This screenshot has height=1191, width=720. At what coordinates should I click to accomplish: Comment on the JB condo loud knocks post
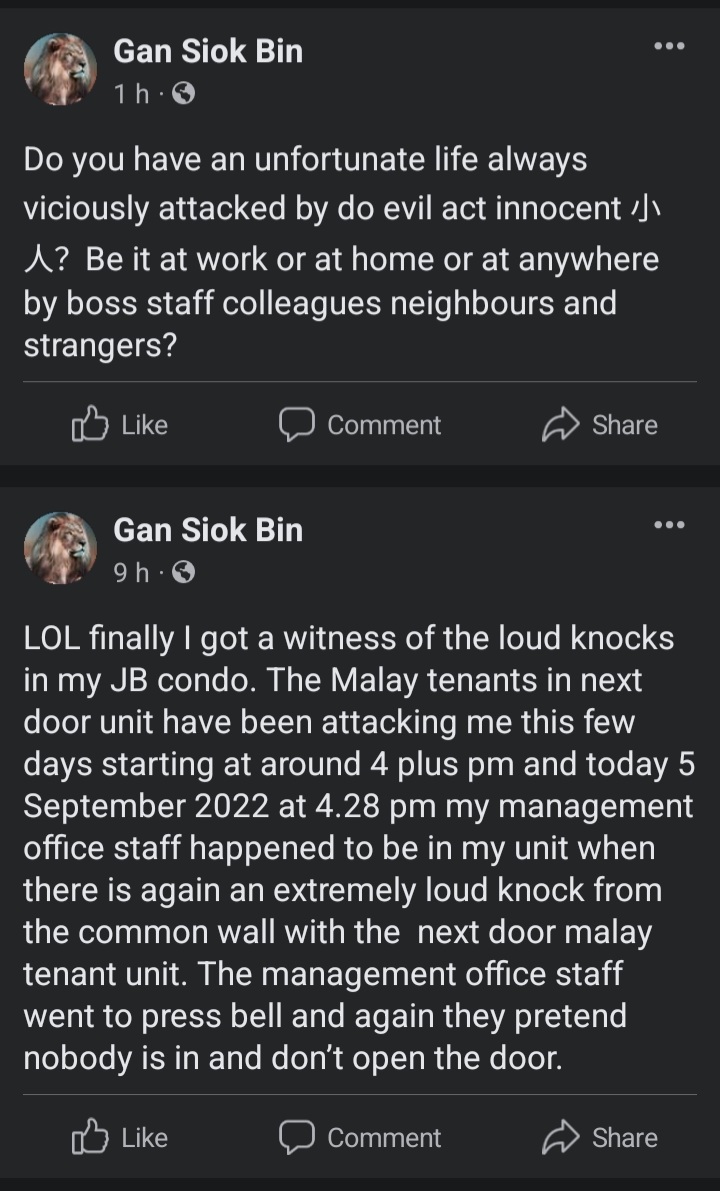tap(360, 1138)
